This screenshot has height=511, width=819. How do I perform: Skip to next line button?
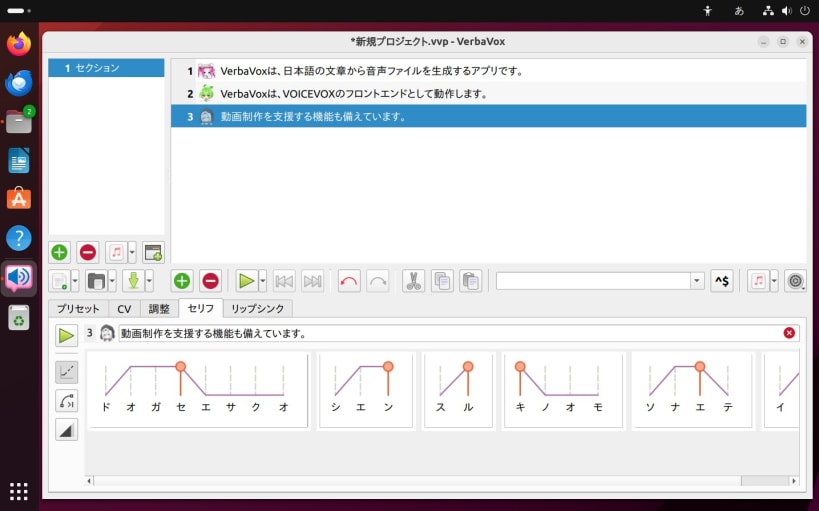[x=313, y=281]
